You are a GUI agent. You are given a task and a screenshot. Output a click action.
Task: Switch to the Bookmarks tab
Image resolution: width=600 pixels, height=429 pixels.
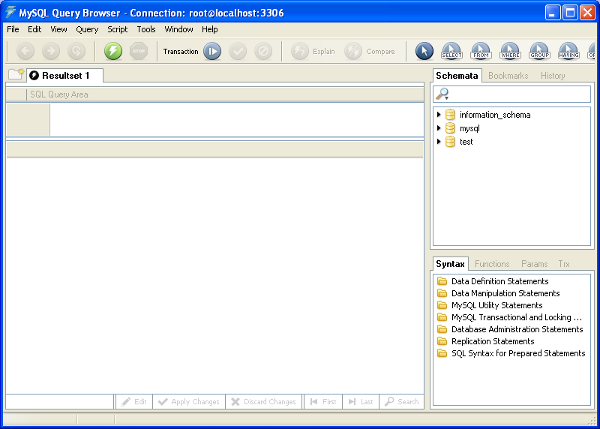pos(508,76)
